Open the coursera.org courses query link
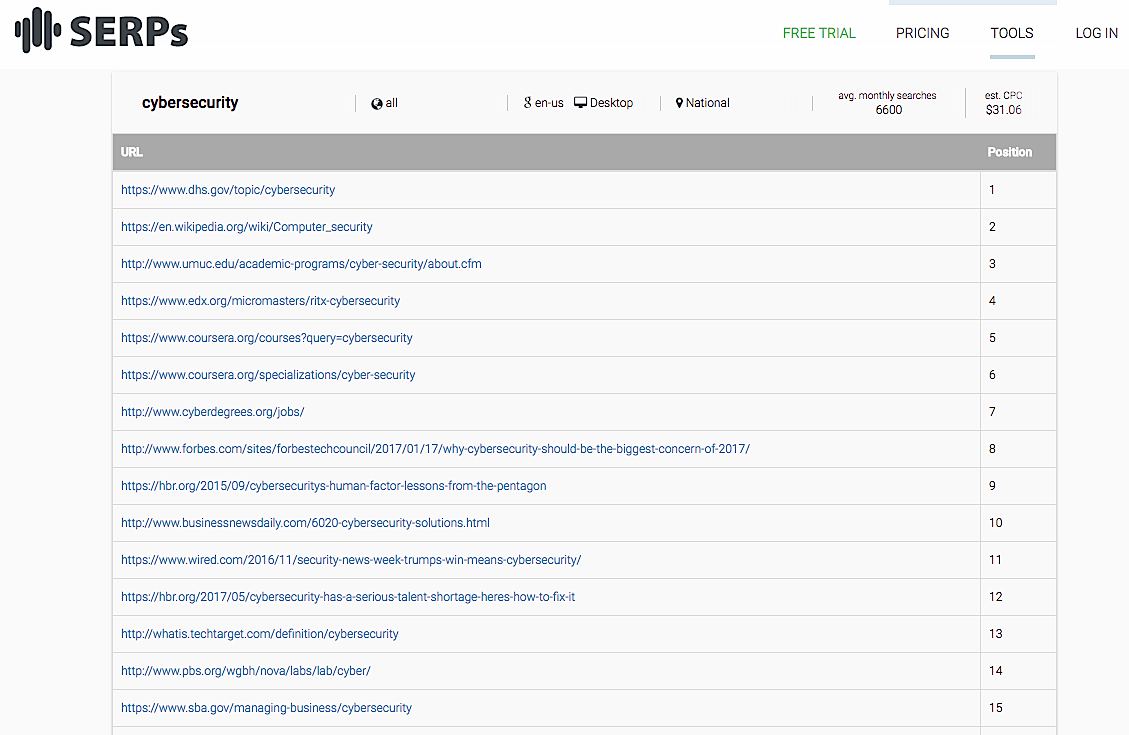The width and height of the screenshot is (1129, 735). pyautogui.click(x=266, y=338)
